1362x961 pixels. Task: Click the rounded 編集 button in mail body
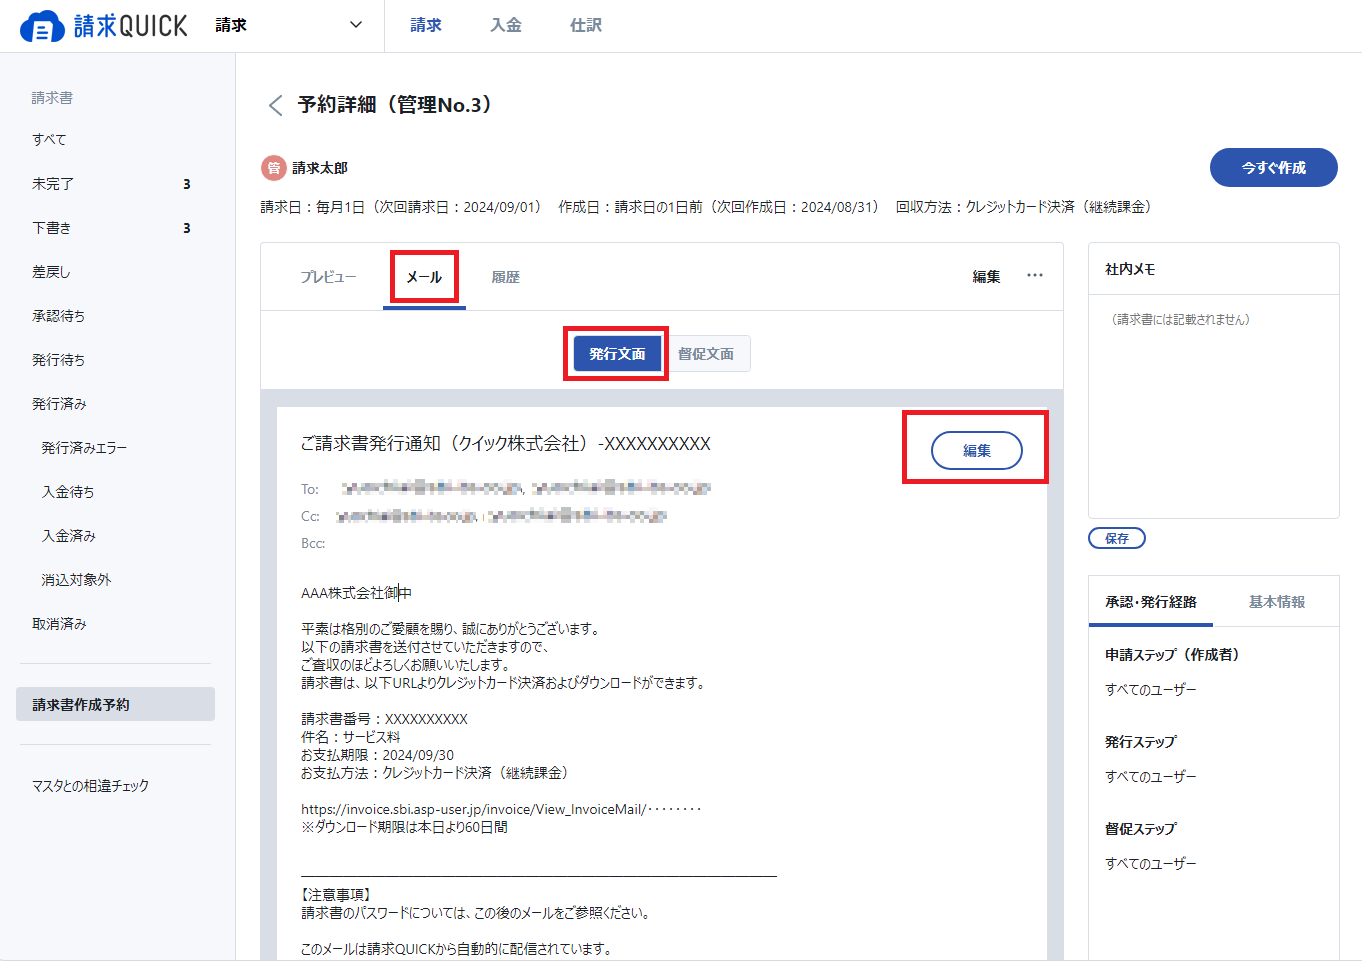click(x=977, y=450)
